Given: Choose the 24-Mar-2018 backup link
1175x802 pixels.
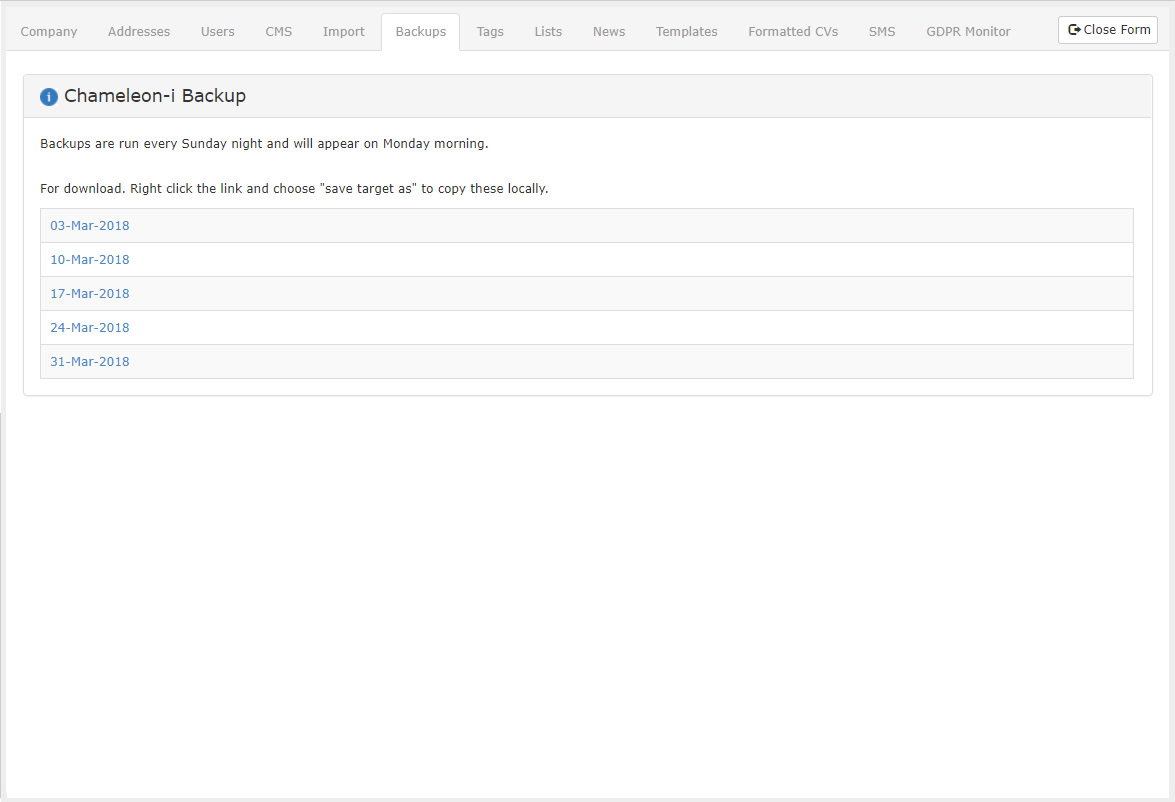Looking at the screenshot, I should [90, 328].
